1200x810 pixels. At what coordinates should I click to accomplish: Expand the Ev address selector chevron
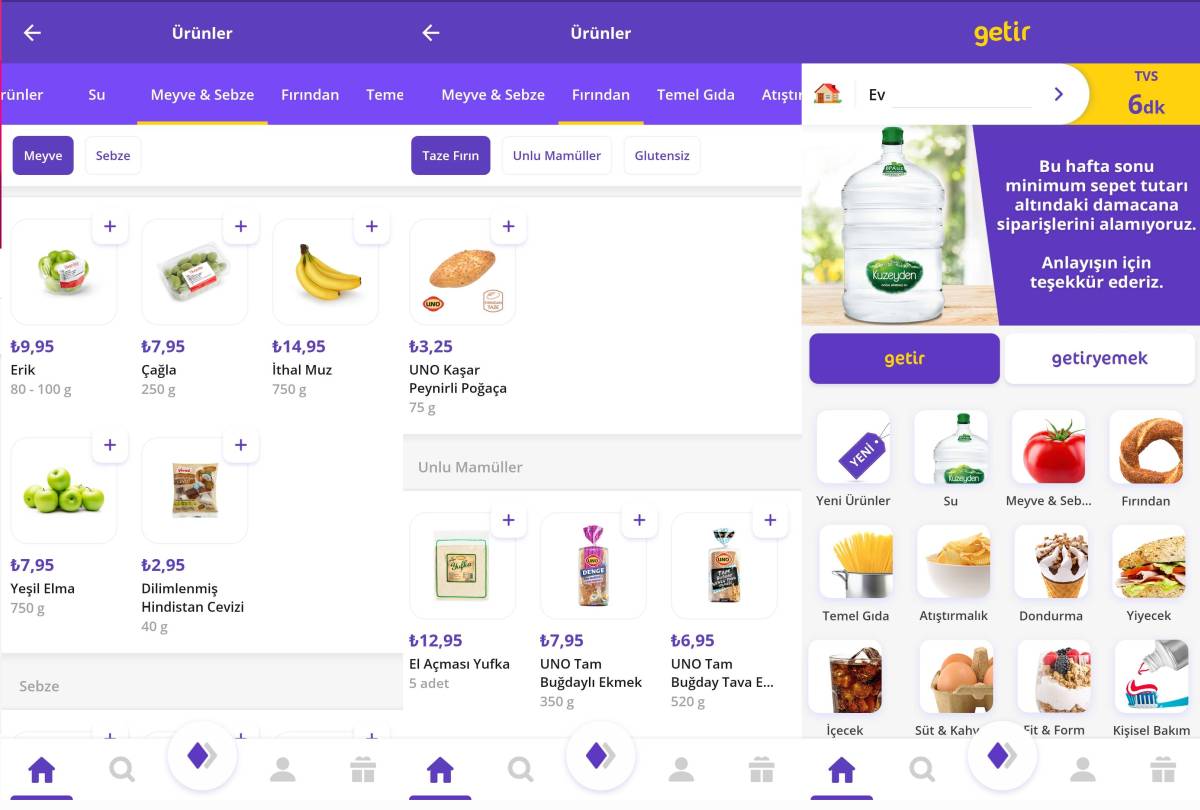coord(1058,94)
